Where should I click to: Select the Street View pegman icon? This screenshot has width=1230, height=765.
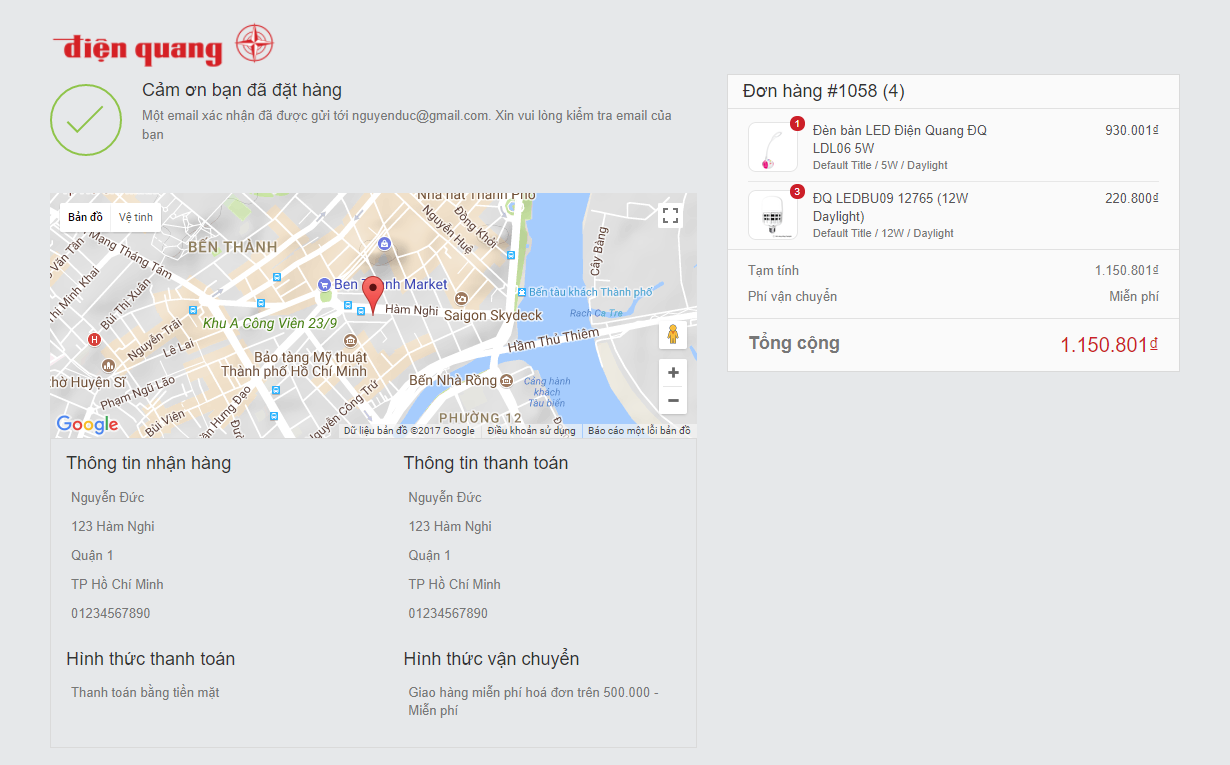[673, 334]
